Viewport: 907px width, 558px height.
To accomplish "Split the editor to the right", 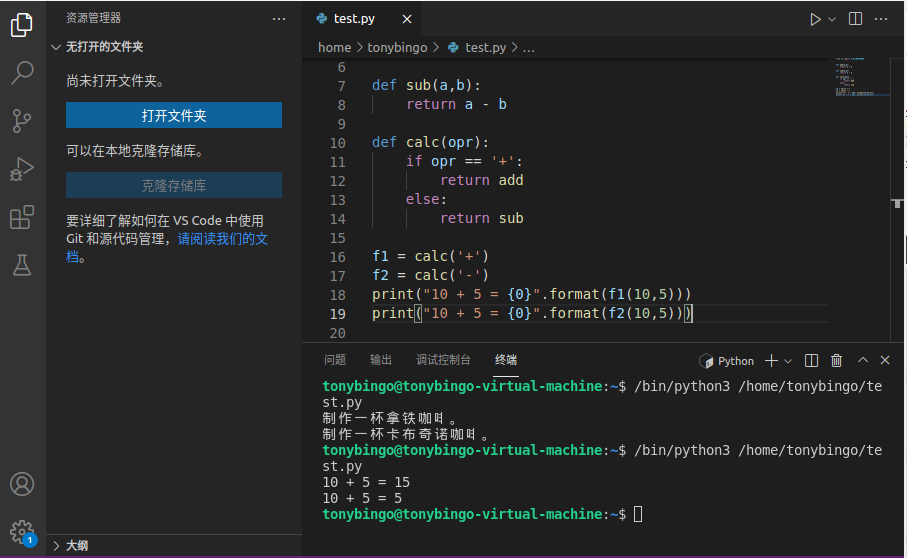I will click(x=855, y=19).
